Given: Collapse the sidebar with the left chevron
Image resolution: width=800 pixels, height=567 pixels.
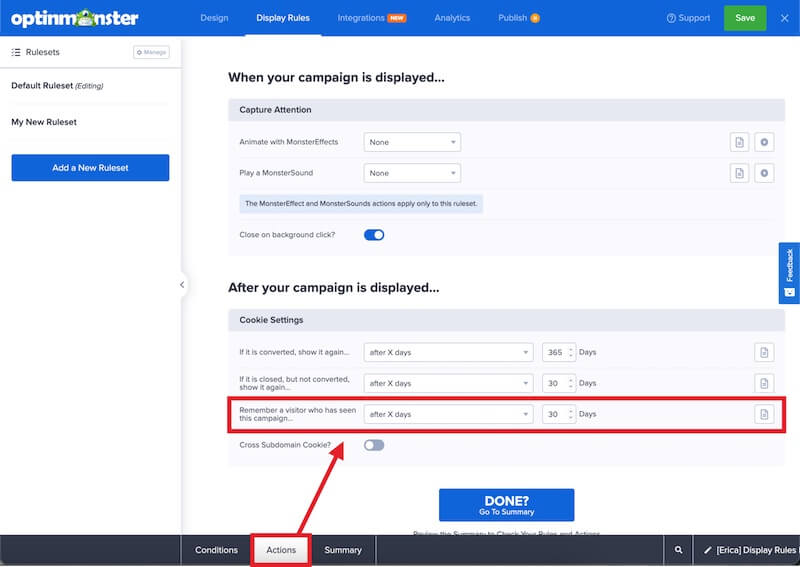Looking at the screenshot, I should [x=182, y=285].
